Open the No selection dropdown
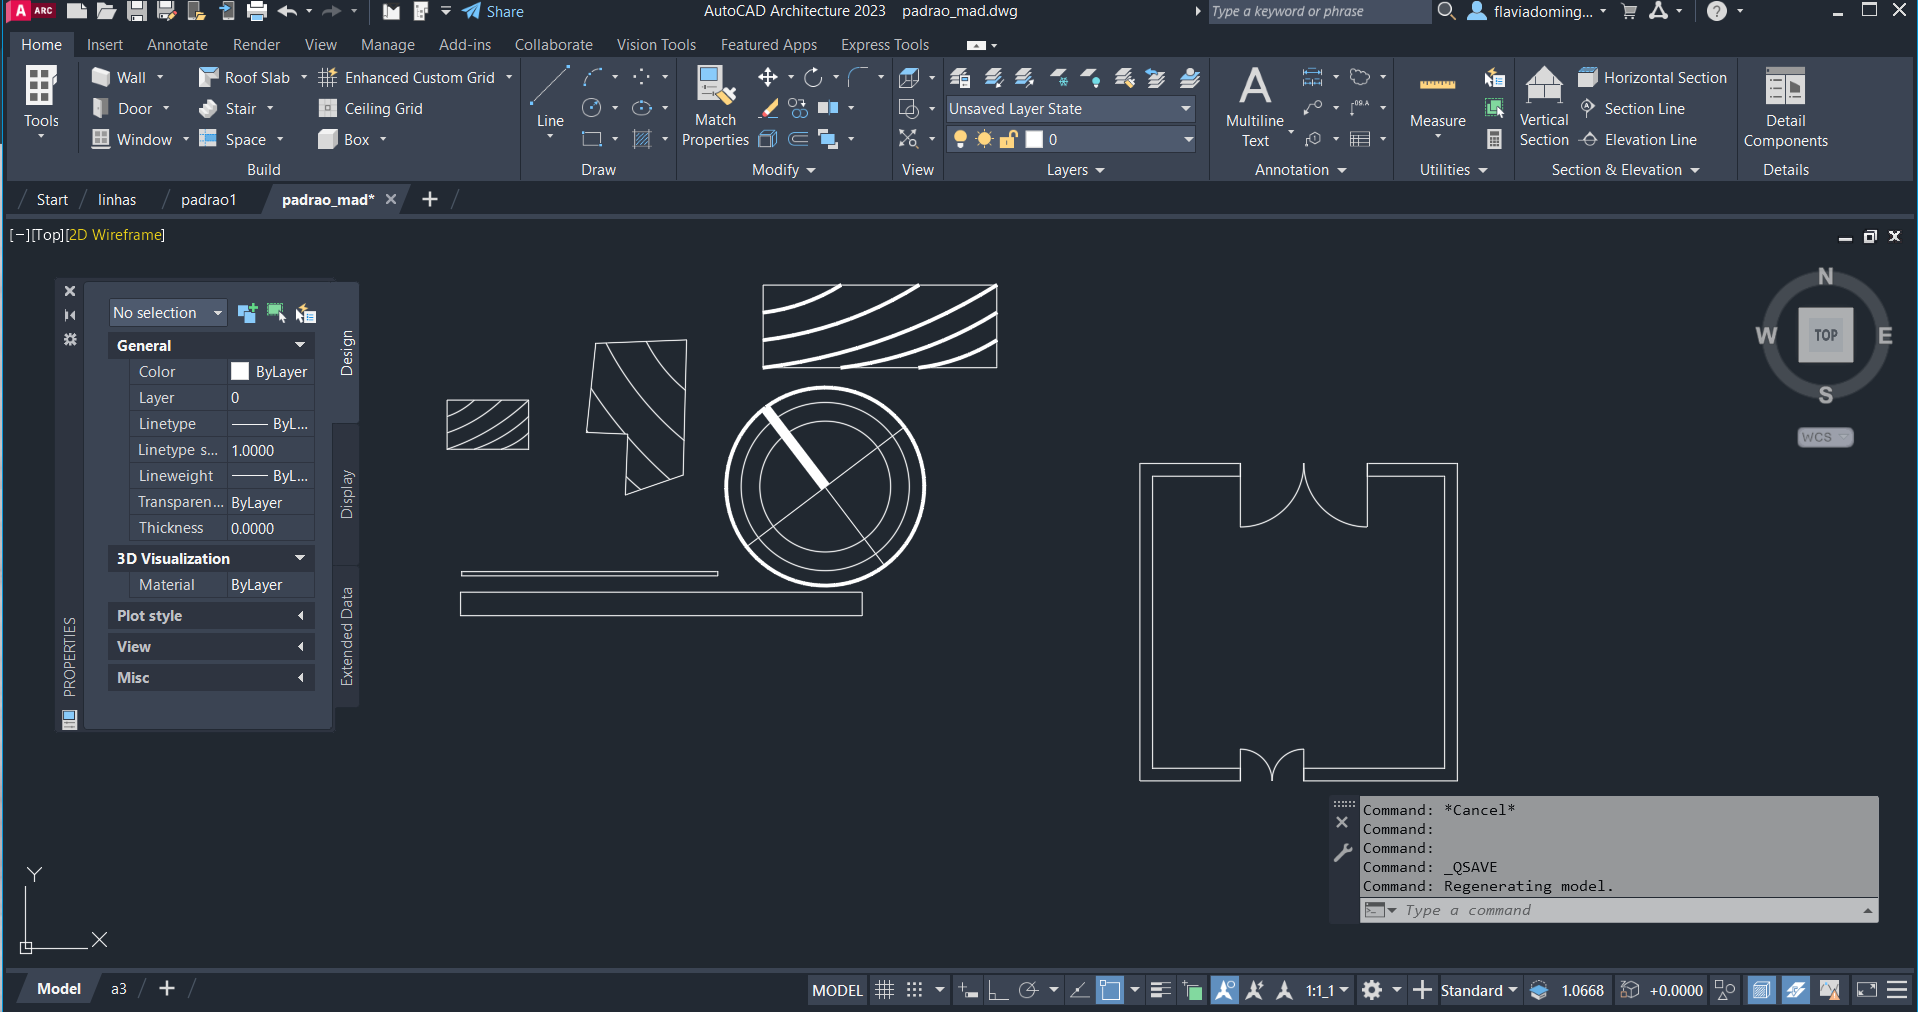Screen dimensions: 1918x1012 [x=167, y=313]
